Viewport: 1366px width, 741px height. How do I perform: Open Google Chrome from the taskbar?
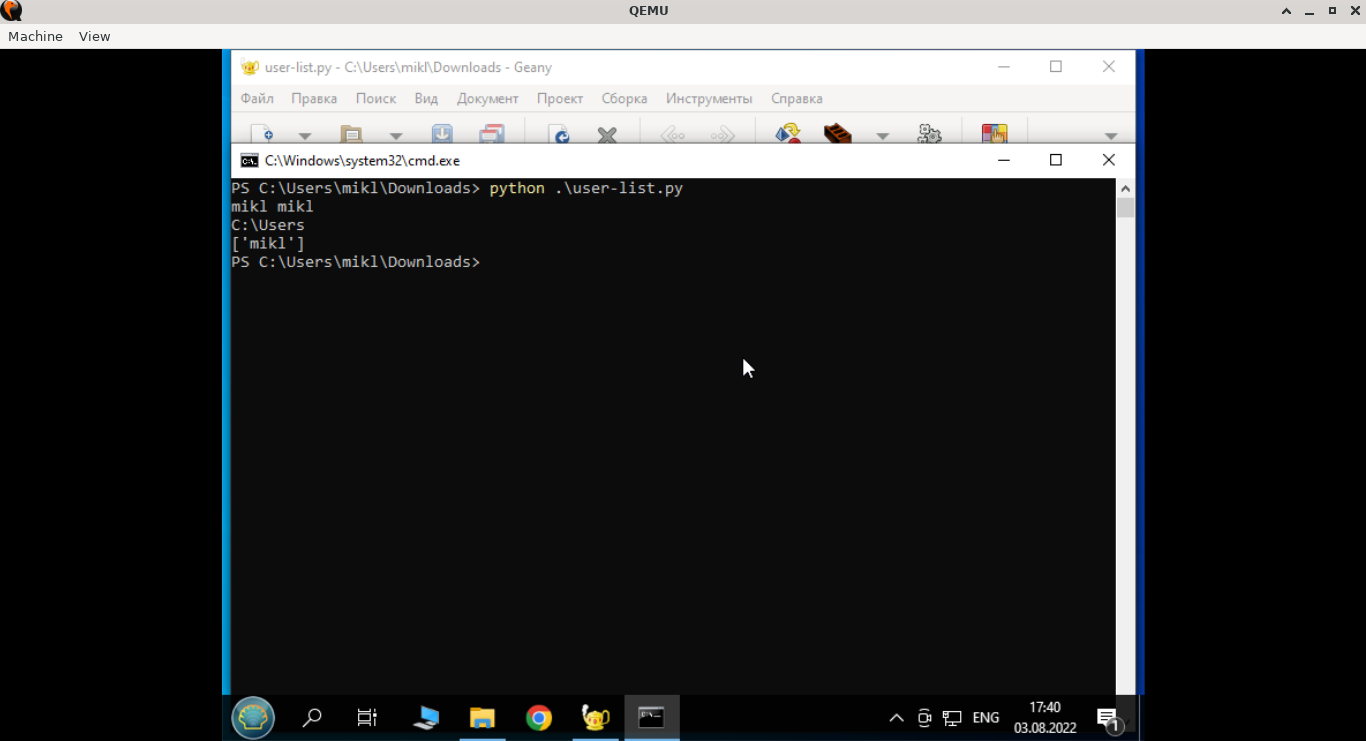pos(539,717)
